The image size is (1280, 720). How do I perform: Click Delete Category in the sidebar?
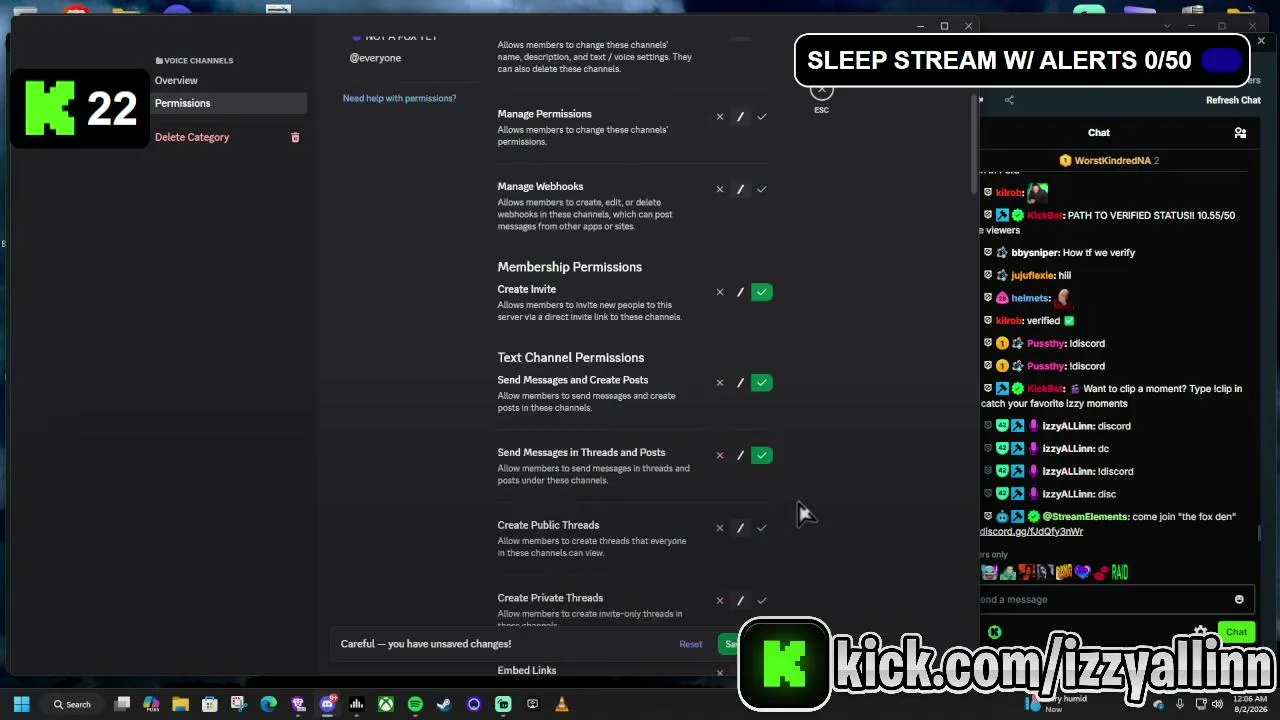point(192,137)
